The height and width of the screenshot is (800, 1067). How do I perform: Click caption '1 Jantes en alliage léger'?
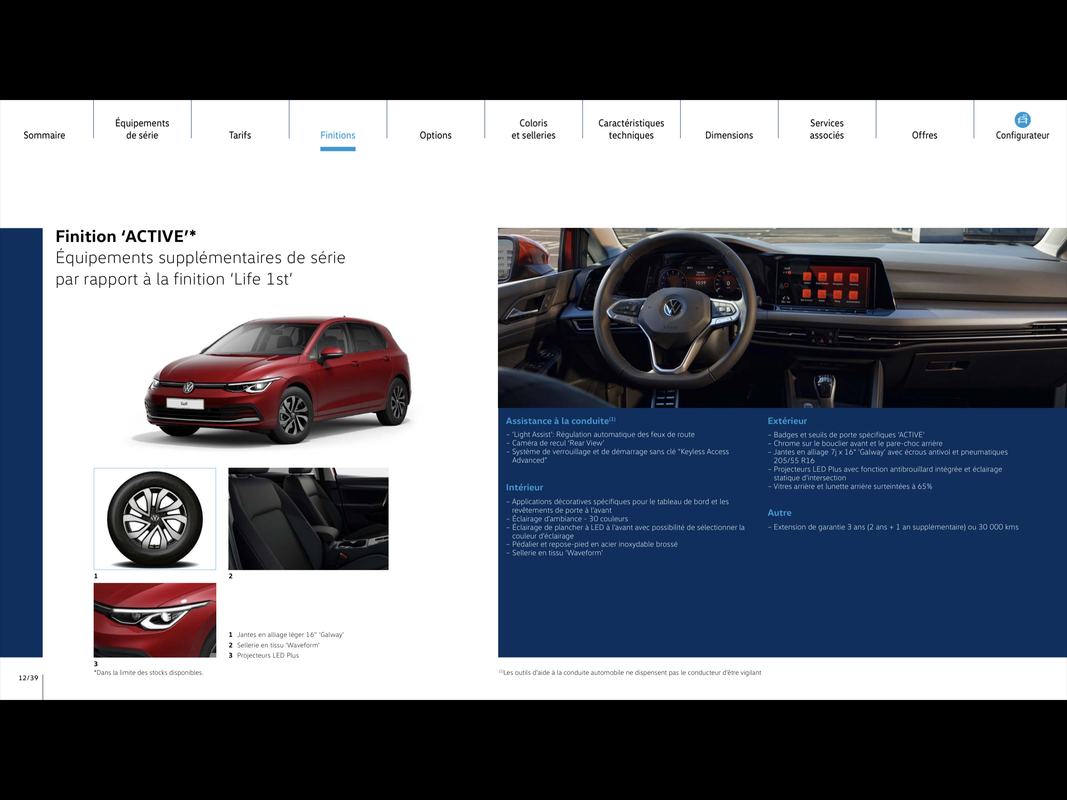pos(286,635)
